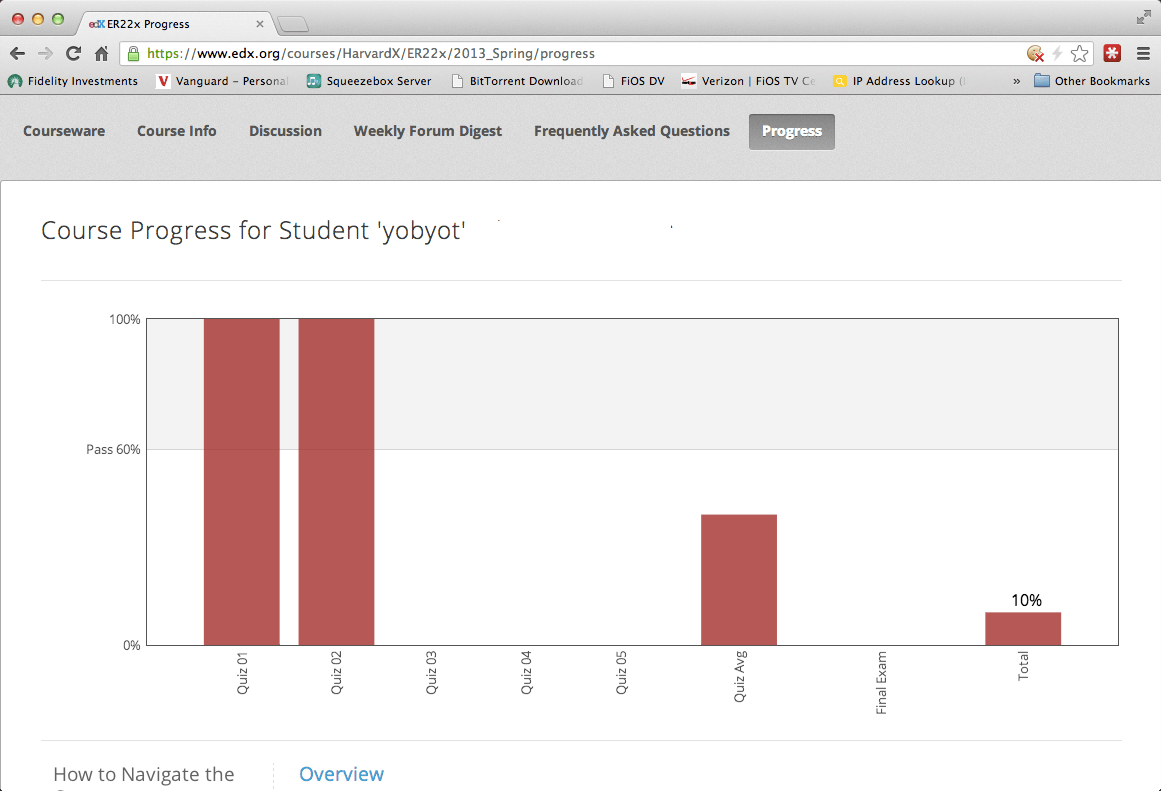The height and width of the screenshot is (791, 1161).
Task: Open the Chrome hamburger menu
Action: 1143,53
